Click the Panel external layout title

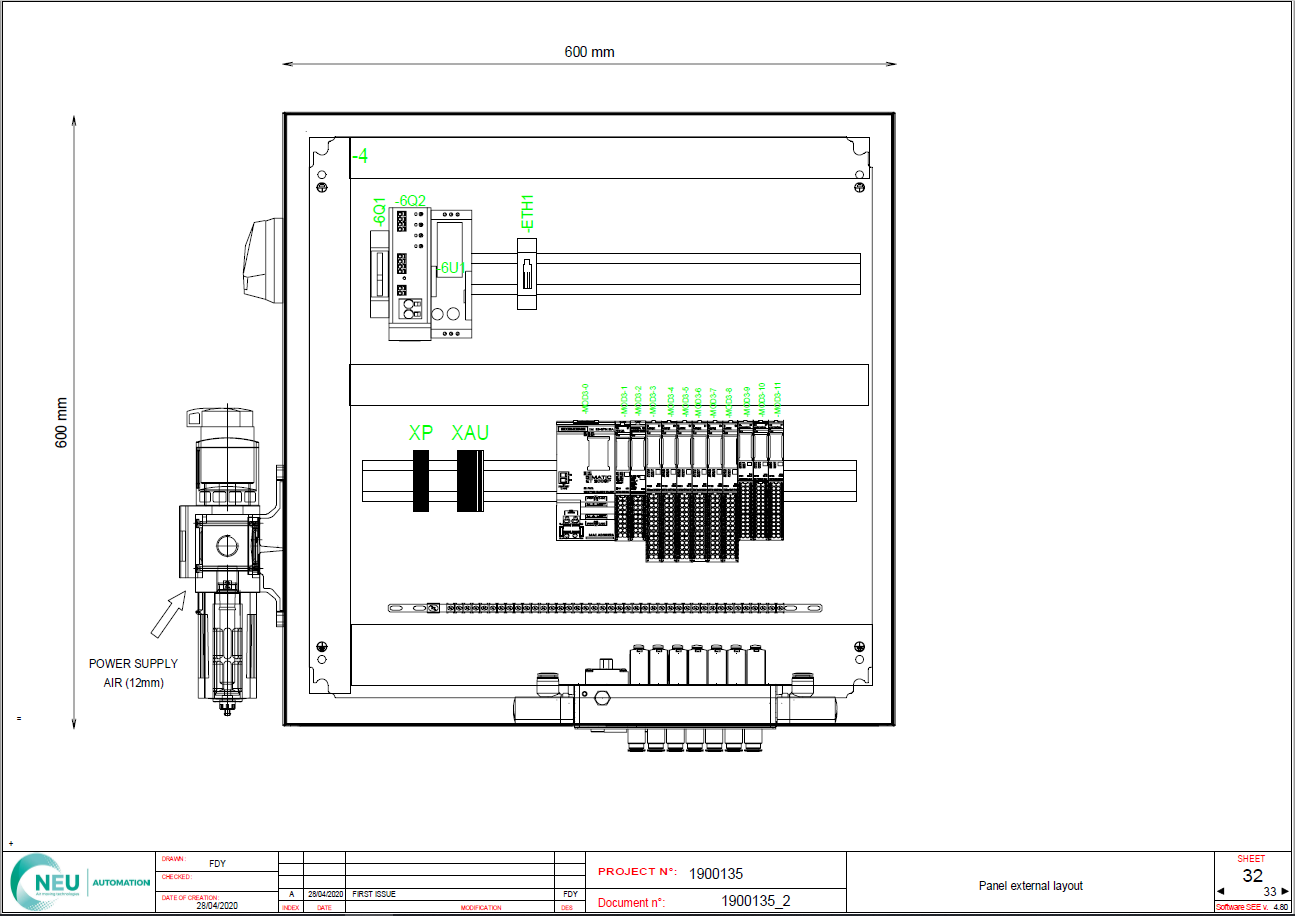pyautogui.click(x=1030, y=886)
